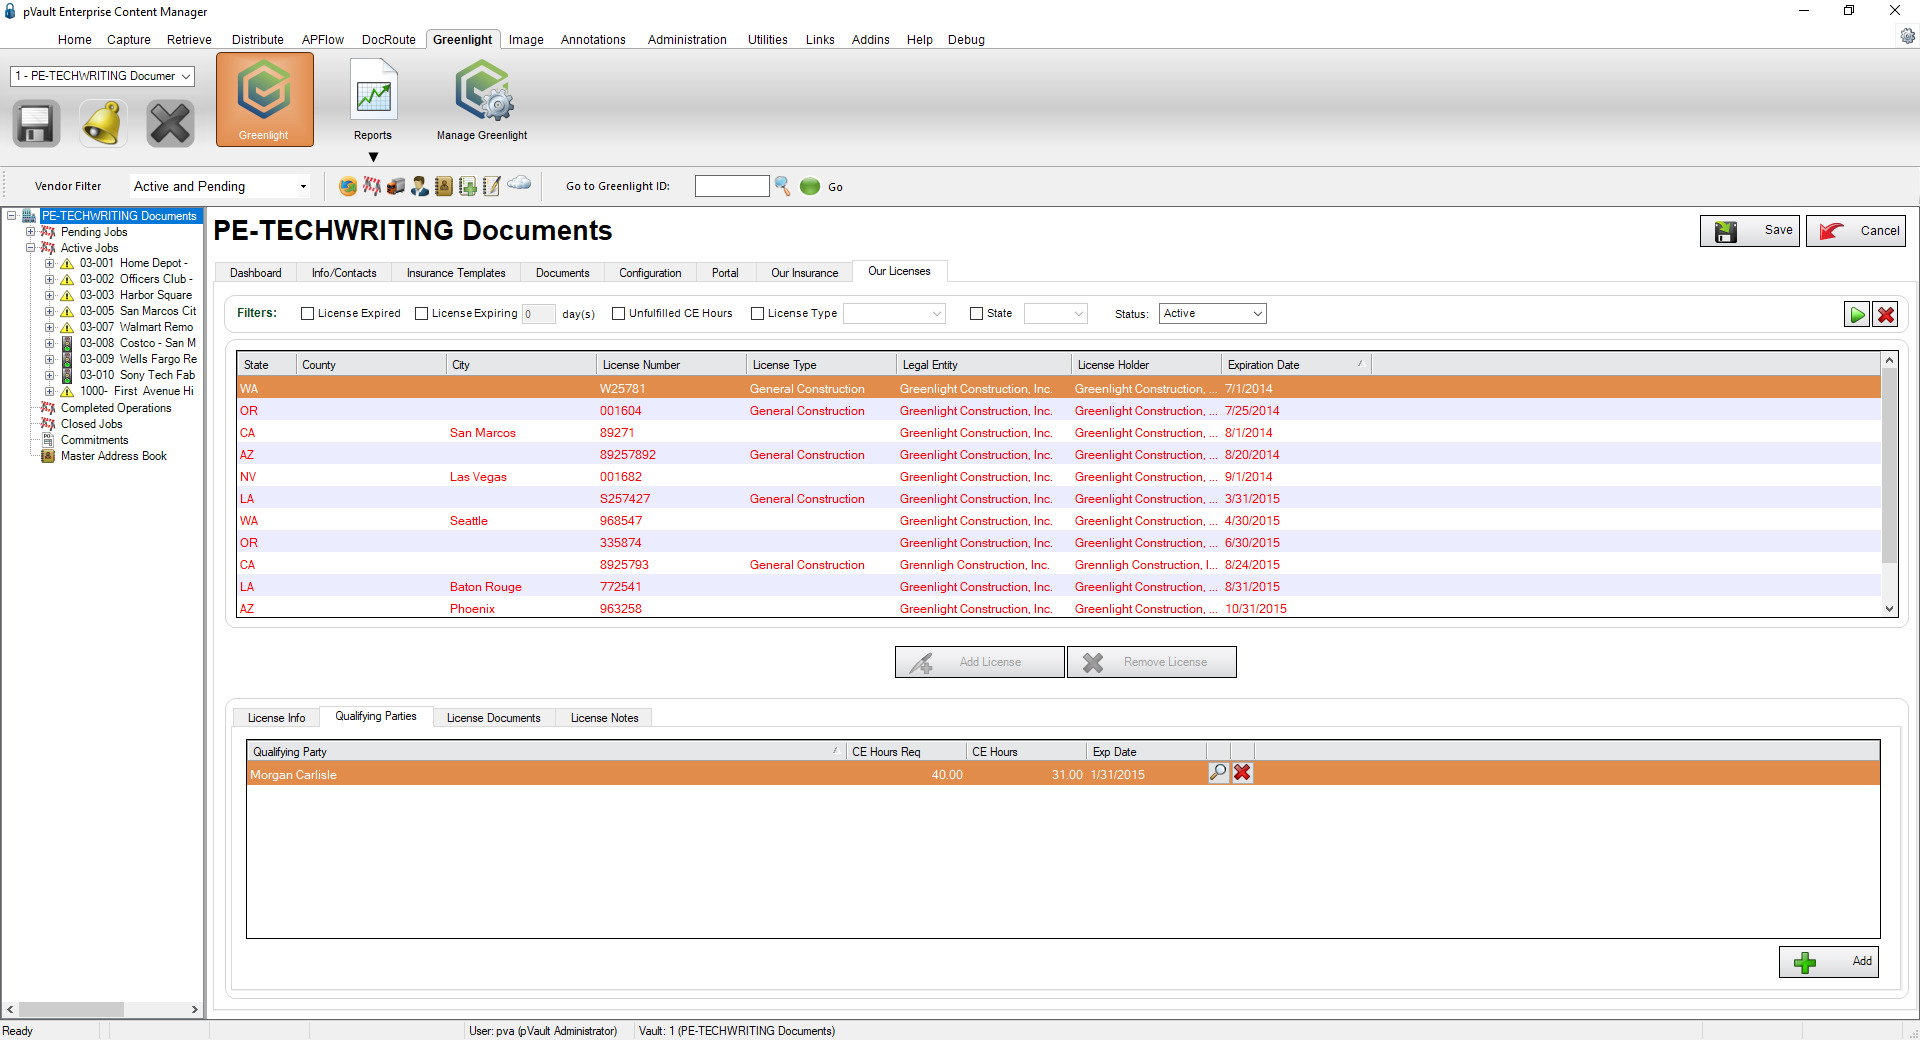This screenshot has height=1040, width=1920.
Task: Click the floppy disk save icon in ribbon
Action: [x=36, y=124]
